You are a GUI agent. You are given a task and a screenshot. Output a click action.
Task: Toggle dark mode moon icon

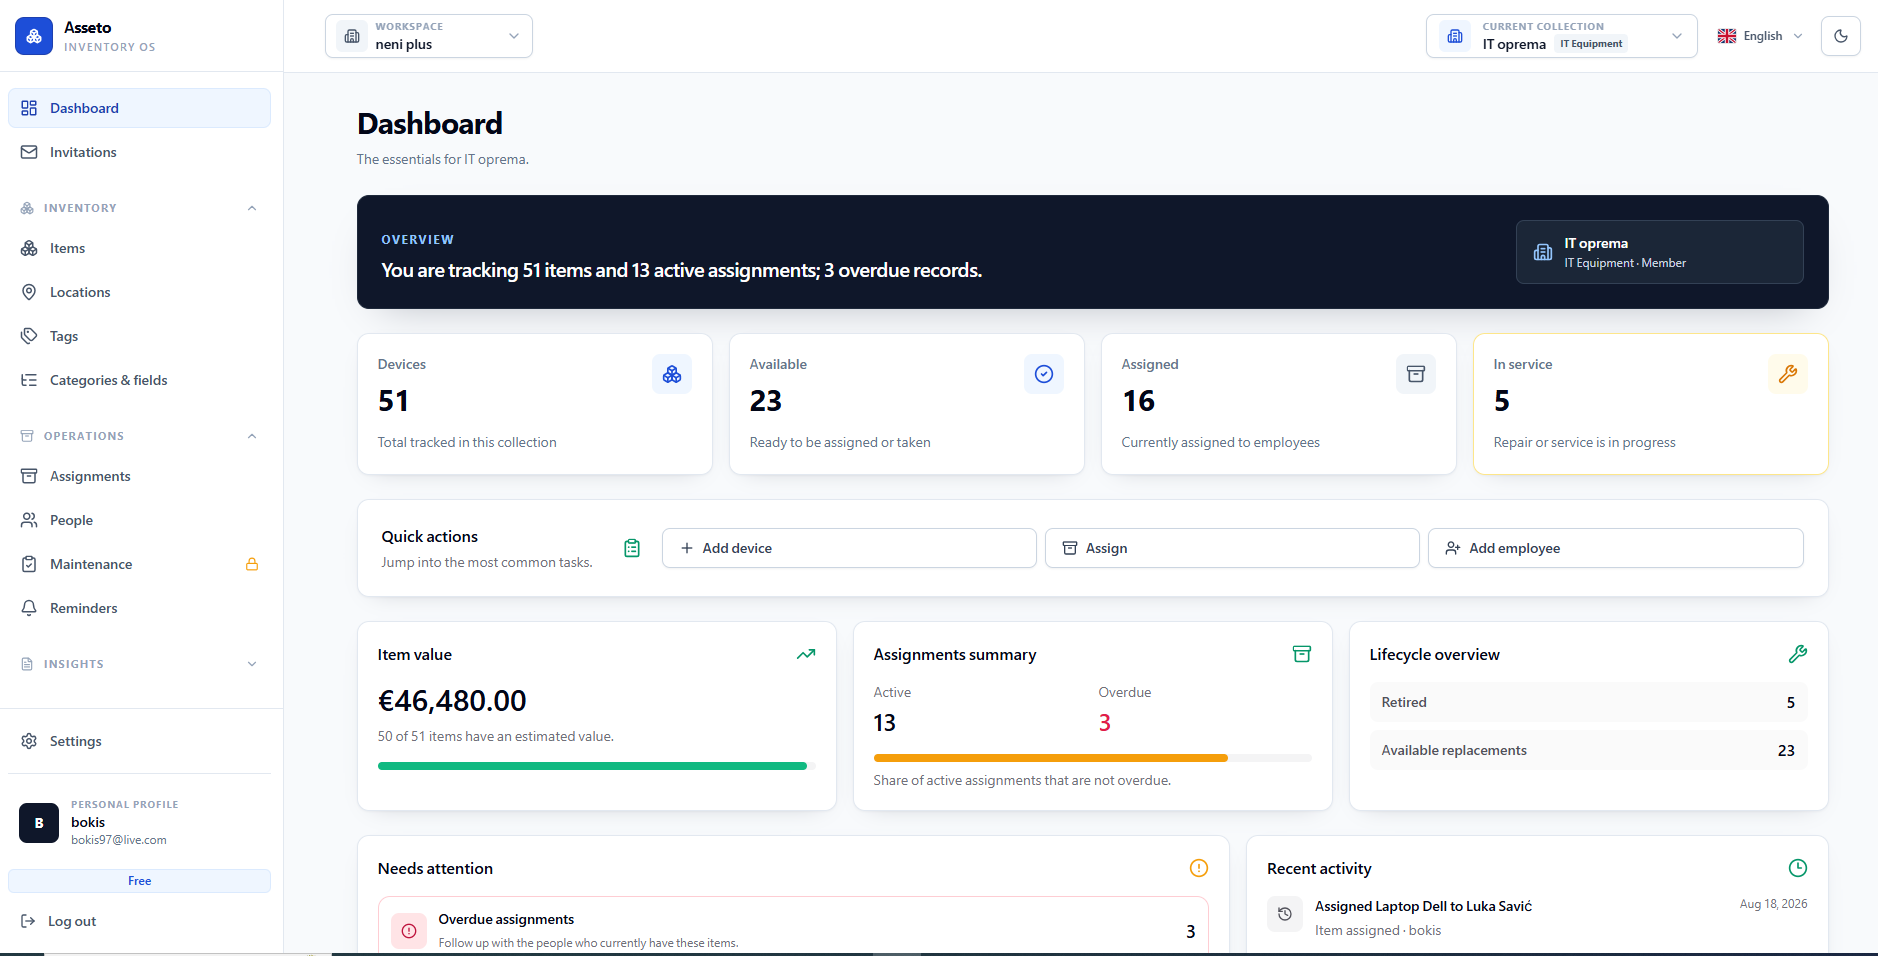click(x=1840, y=36)
